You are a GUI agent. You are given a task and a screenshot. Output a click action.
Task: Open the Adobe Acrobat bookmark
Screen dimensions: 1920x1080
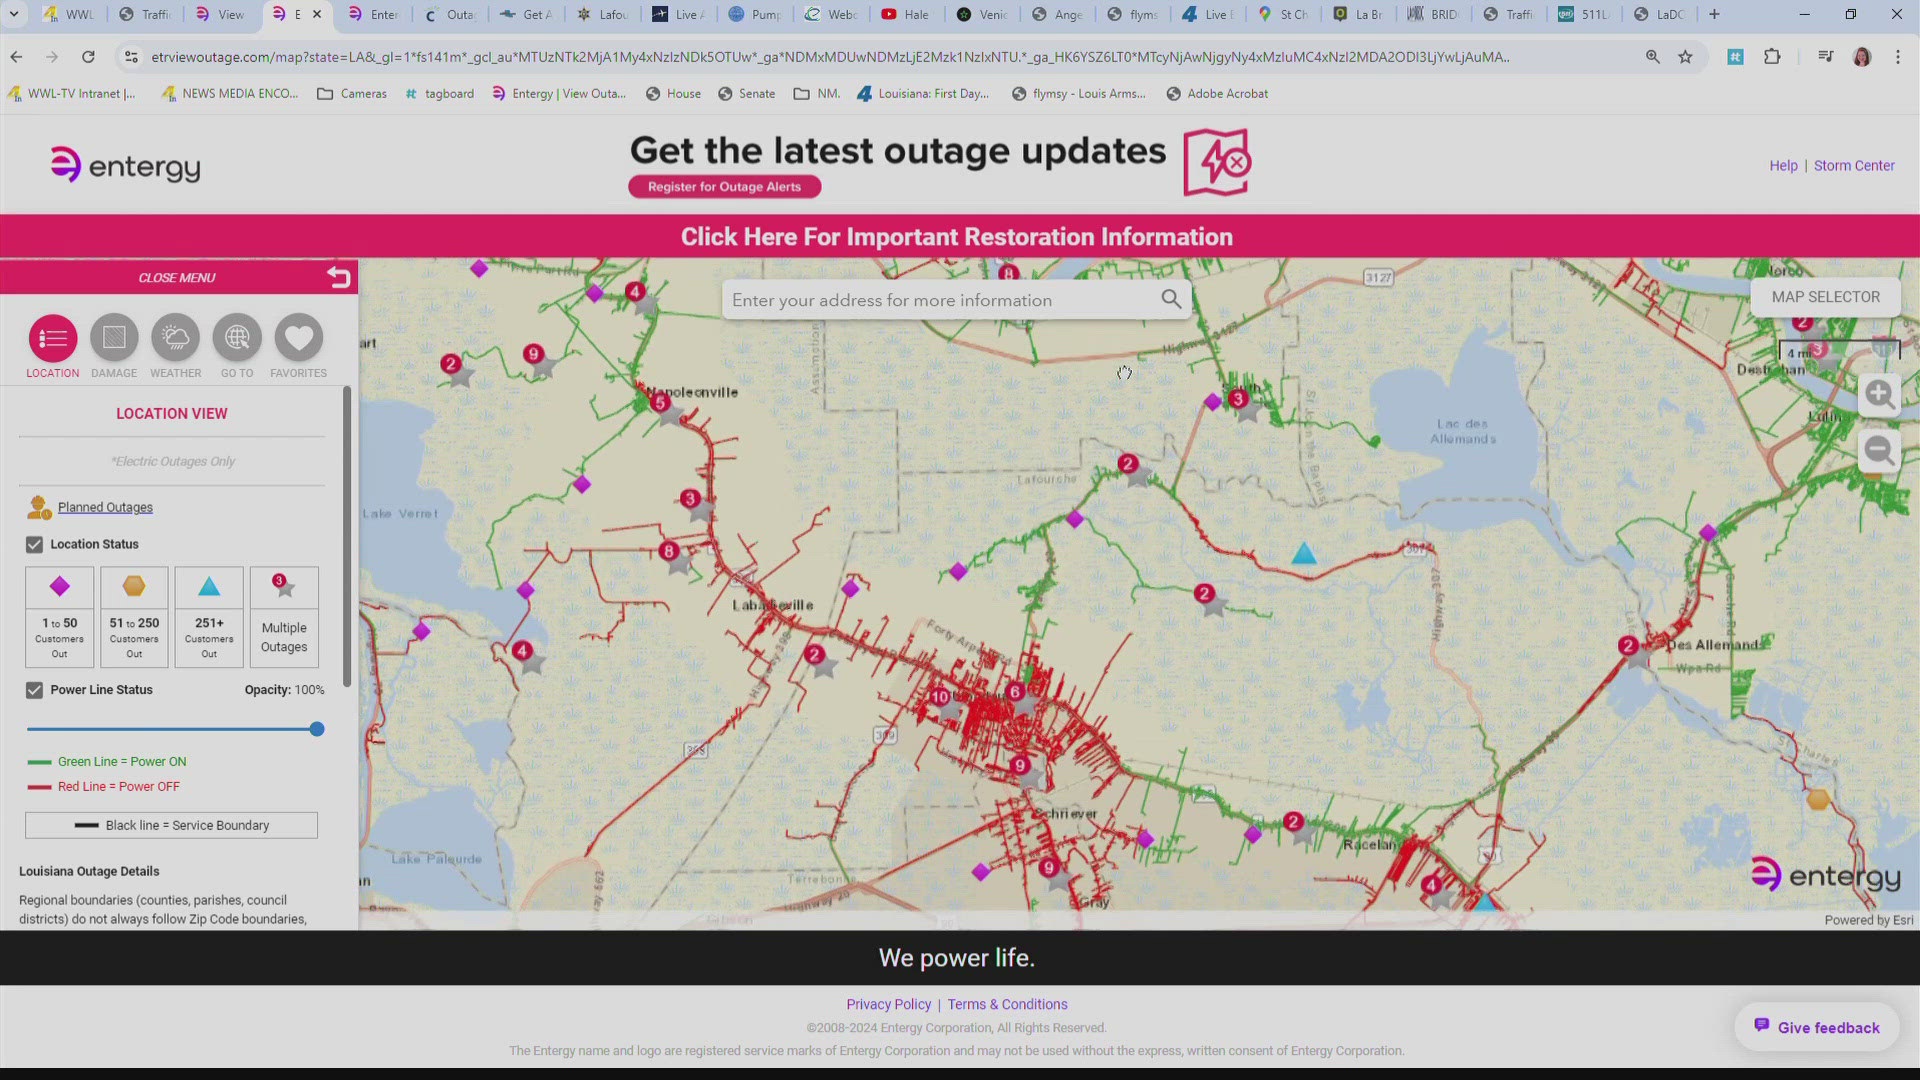[x=1217, y=94]
